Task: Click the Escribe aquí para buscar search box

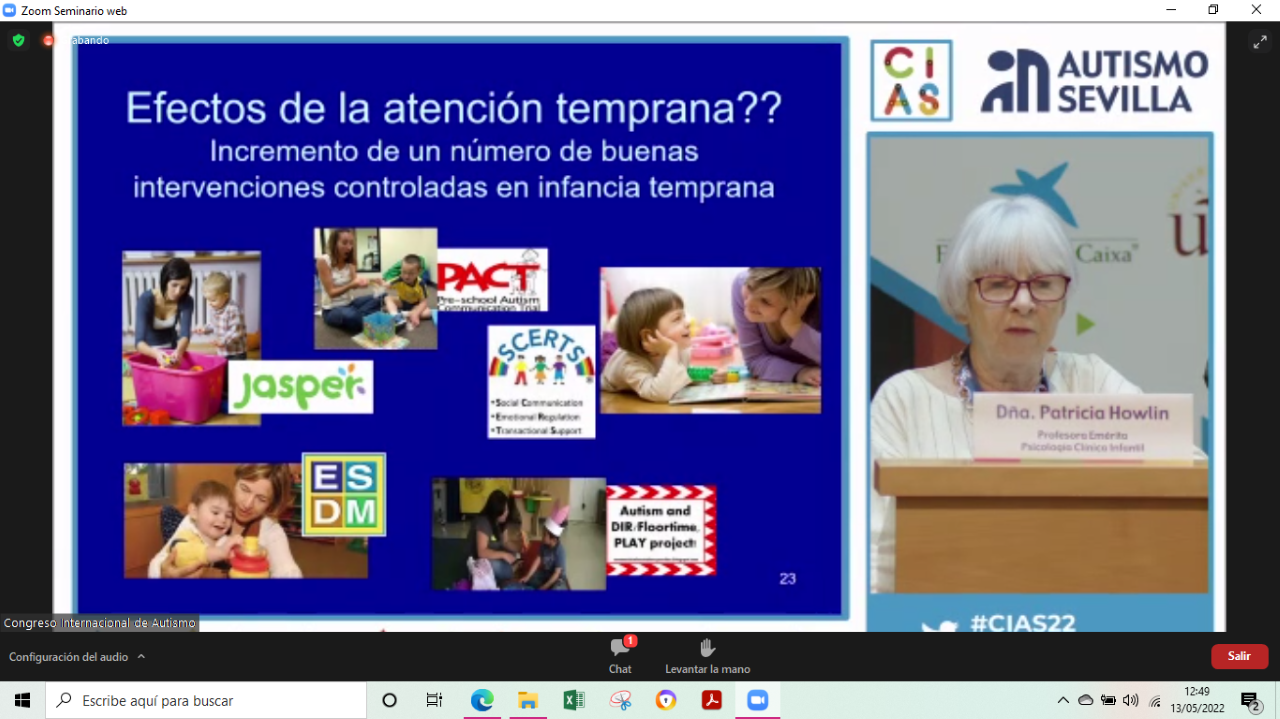Action: coord(206,700)
